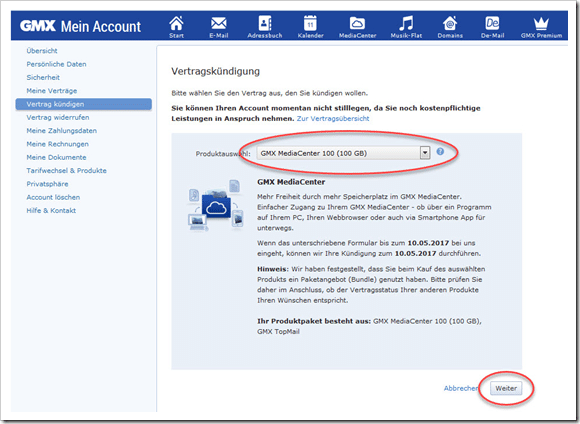Viewport: 580px width, 424px height.
Task: Click the Hinweis bold text
Action: pyautogui.click(x=273, y=269)
